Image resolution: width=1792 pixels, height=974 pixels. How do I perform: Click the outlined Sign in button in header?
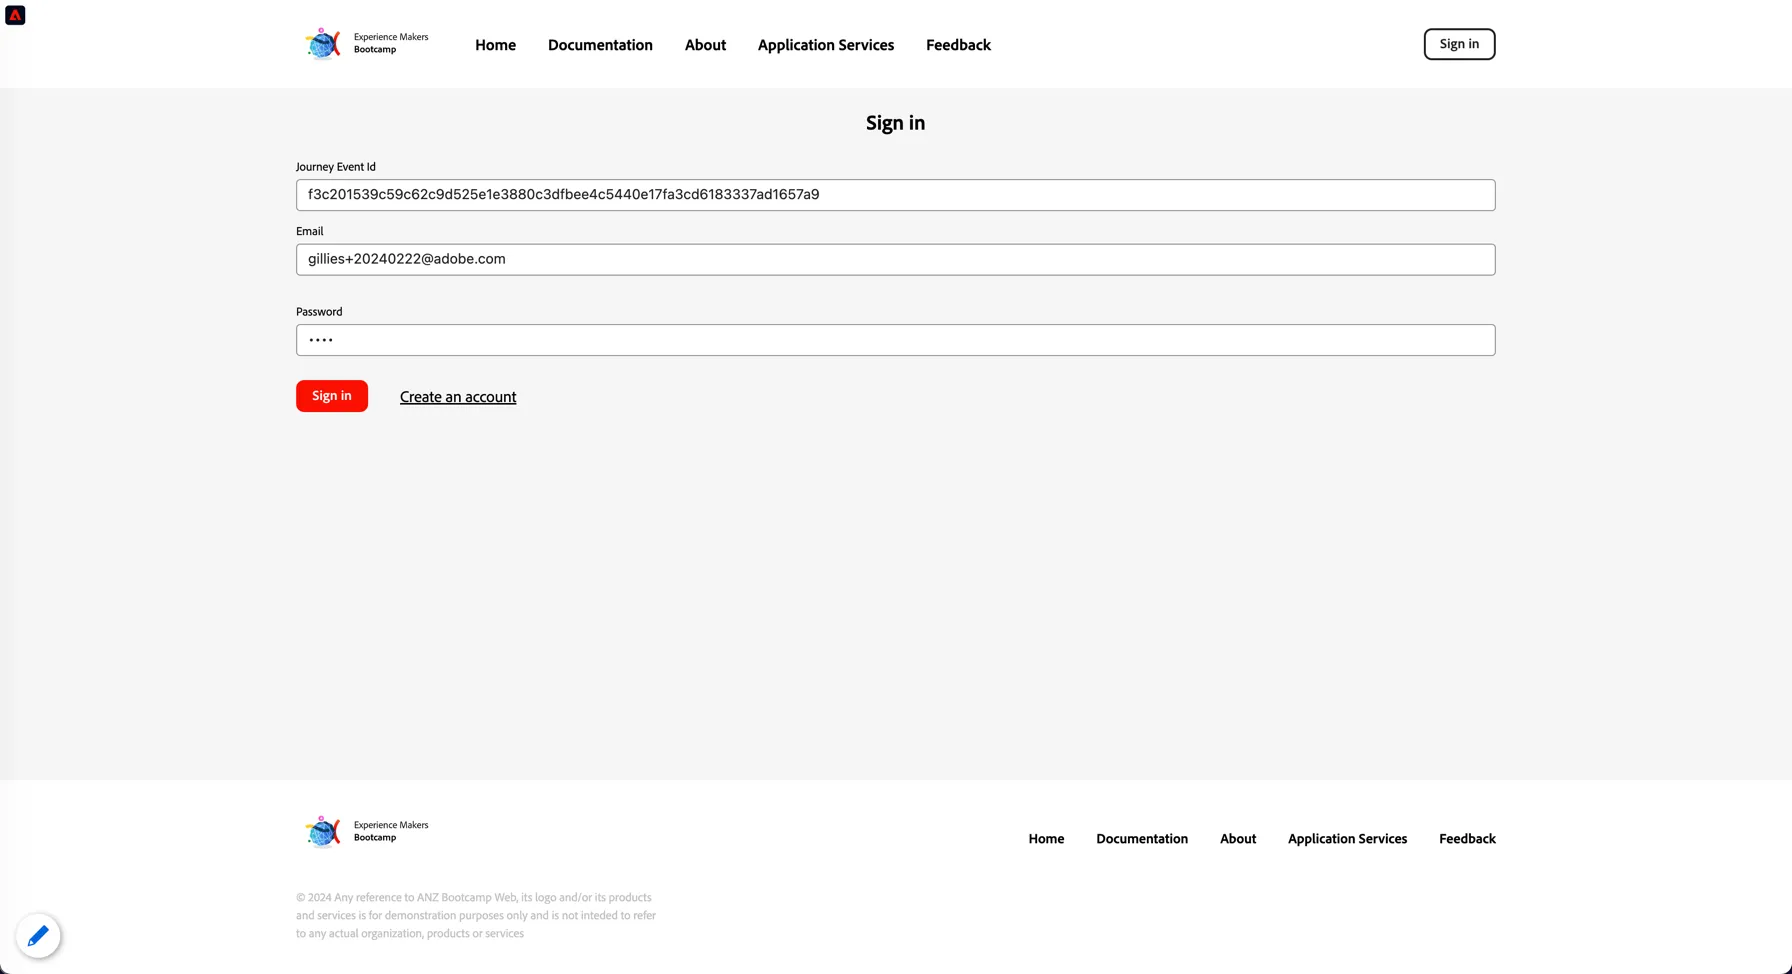coord(1459,44)
